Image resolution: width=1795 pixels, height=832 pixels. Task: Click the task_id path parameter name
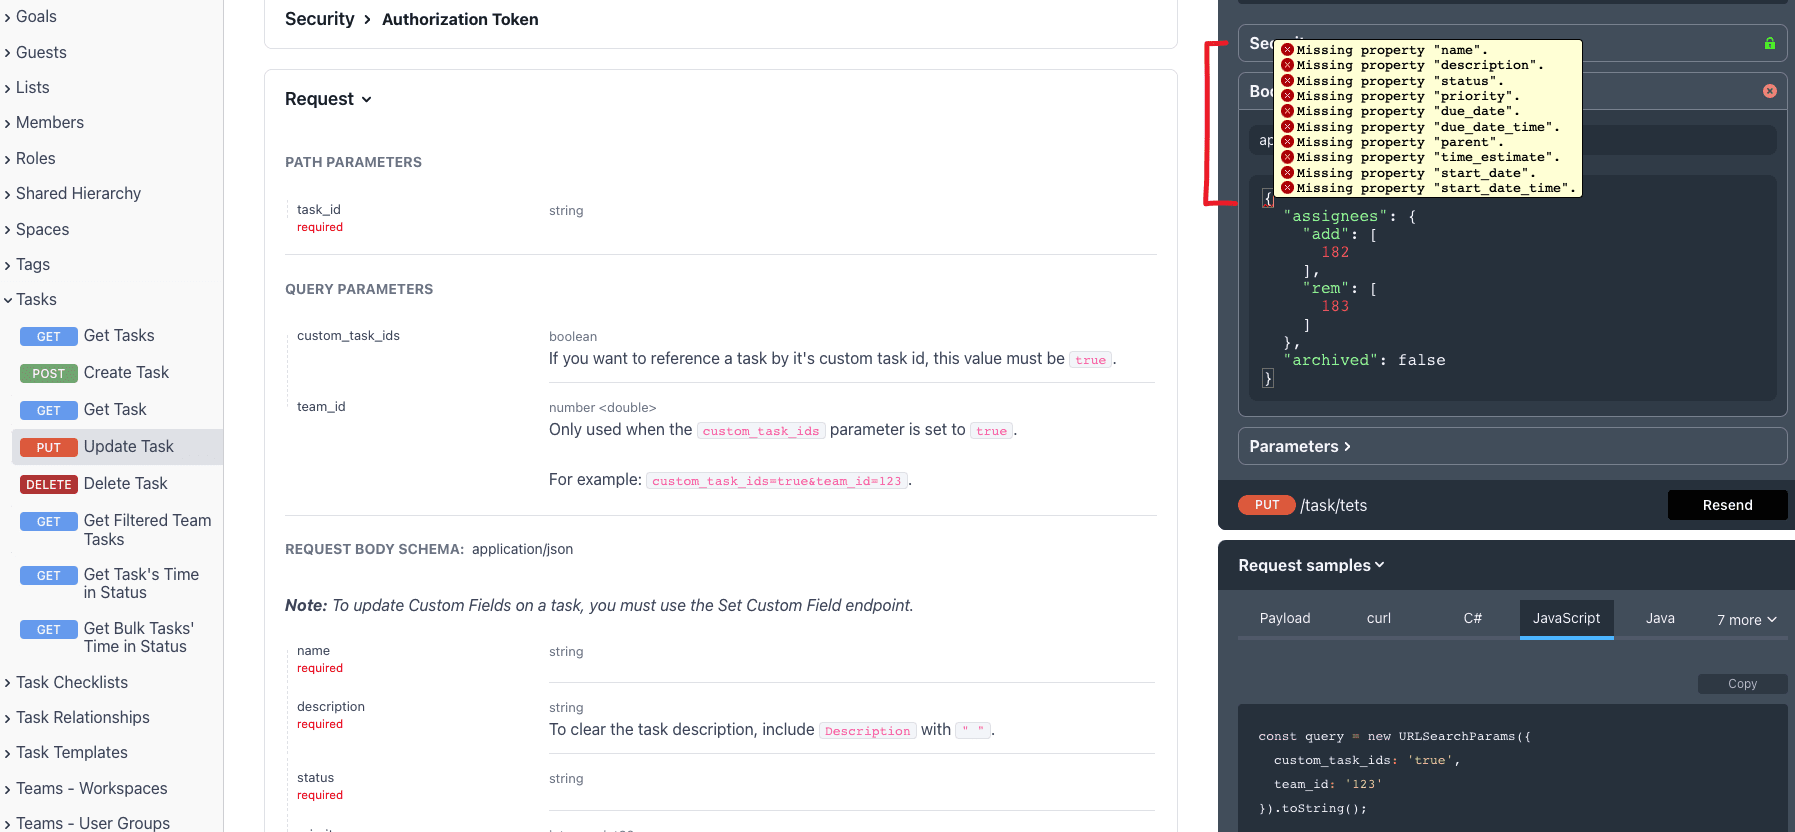pos(319,210)
